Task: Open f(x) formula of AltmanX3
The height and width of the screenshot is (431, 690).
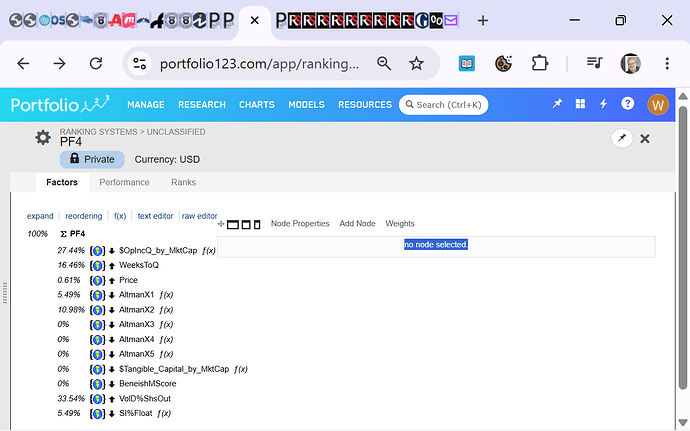Action: coord(166,324)
